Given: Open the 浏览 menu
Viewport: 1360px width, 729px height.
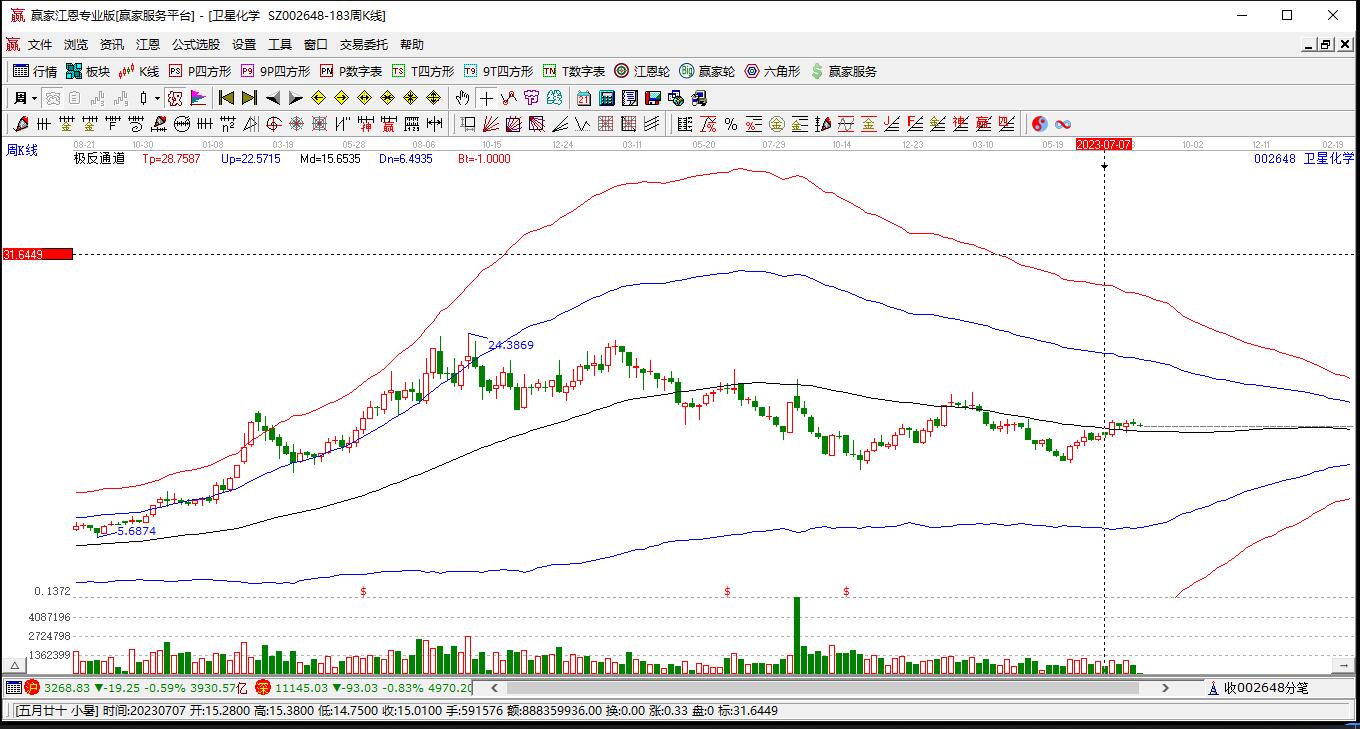Looking at the screenshot, I should (76, 44).
